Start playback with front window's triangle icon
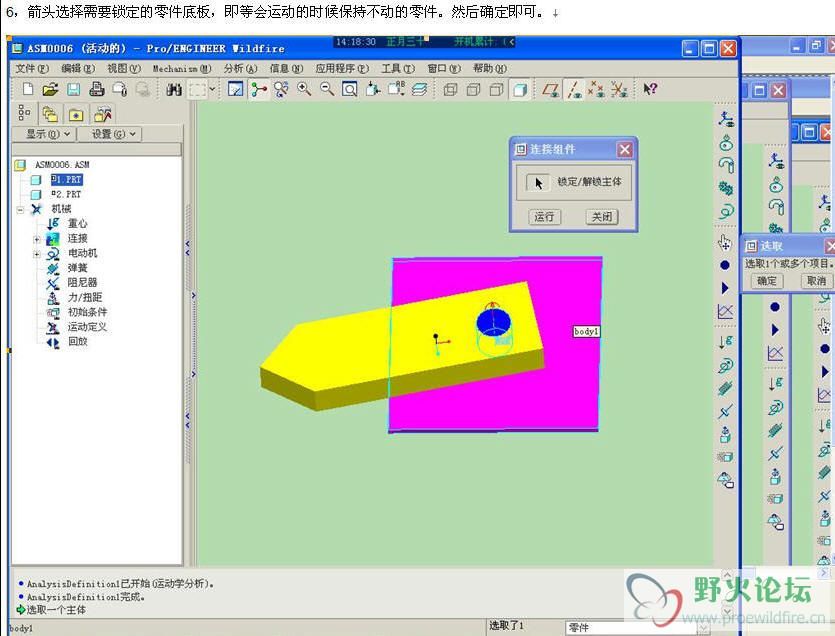The image size is (835, 636). (x=725, y=288)
